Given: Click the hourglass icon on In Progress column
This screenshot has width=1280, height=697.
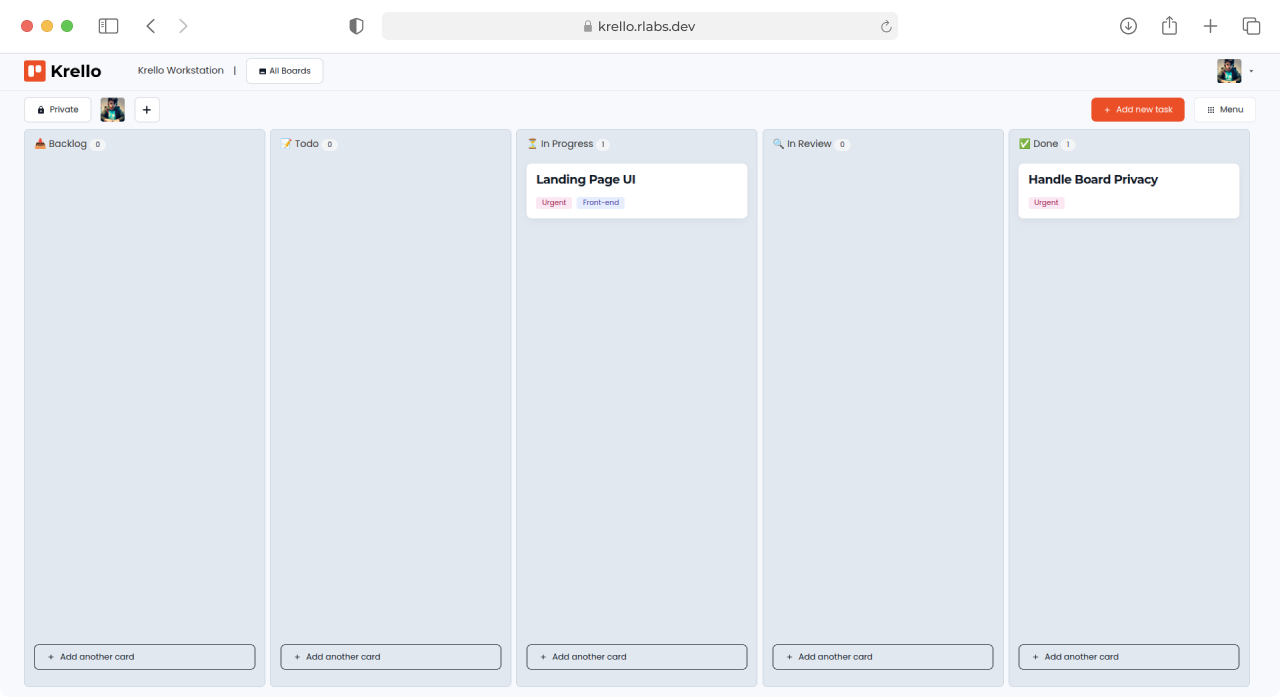Looking at the screenshot, I should 533,143.
